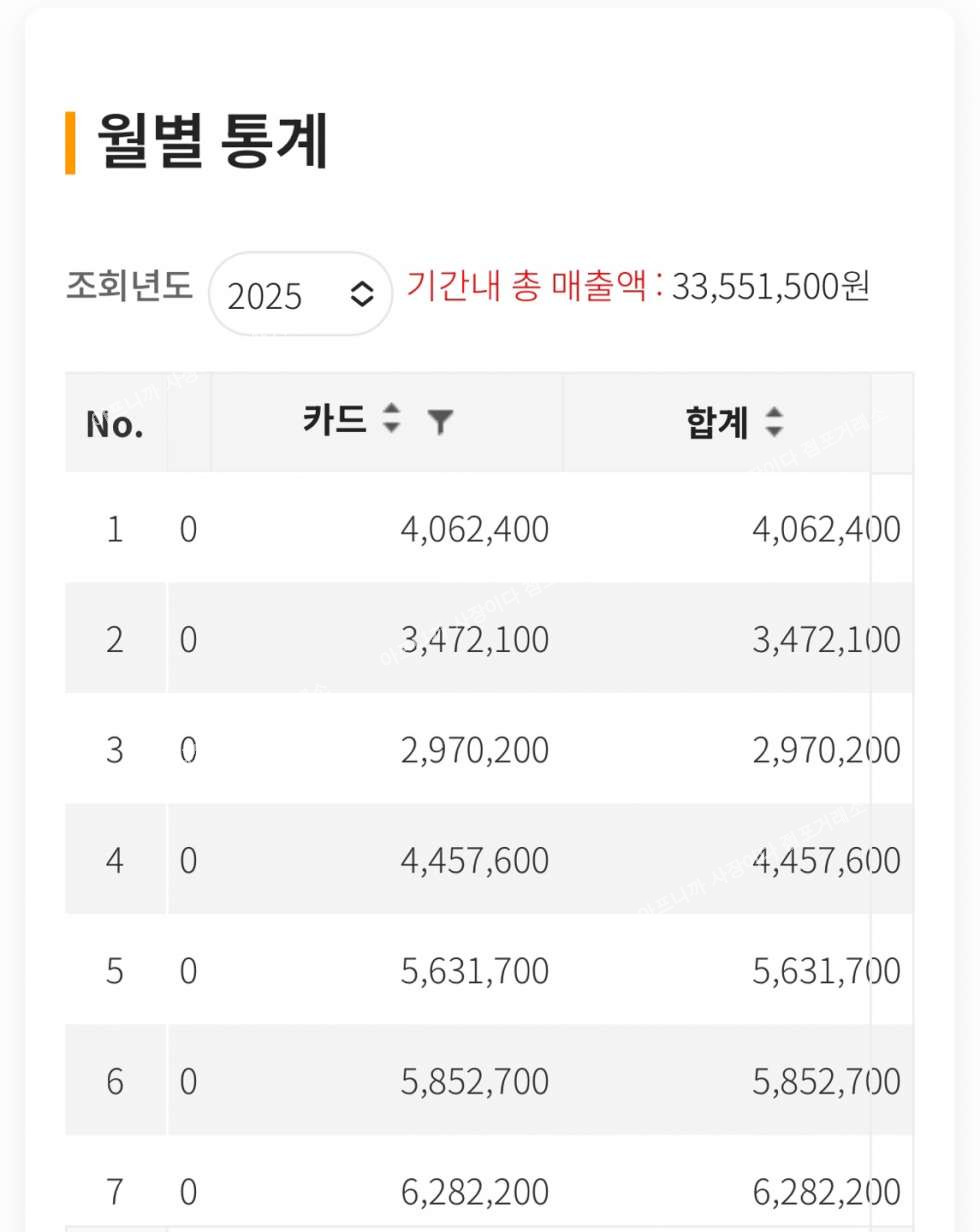
Task: Select the total sales amount 33,551,500원
Action: (770, 287)
